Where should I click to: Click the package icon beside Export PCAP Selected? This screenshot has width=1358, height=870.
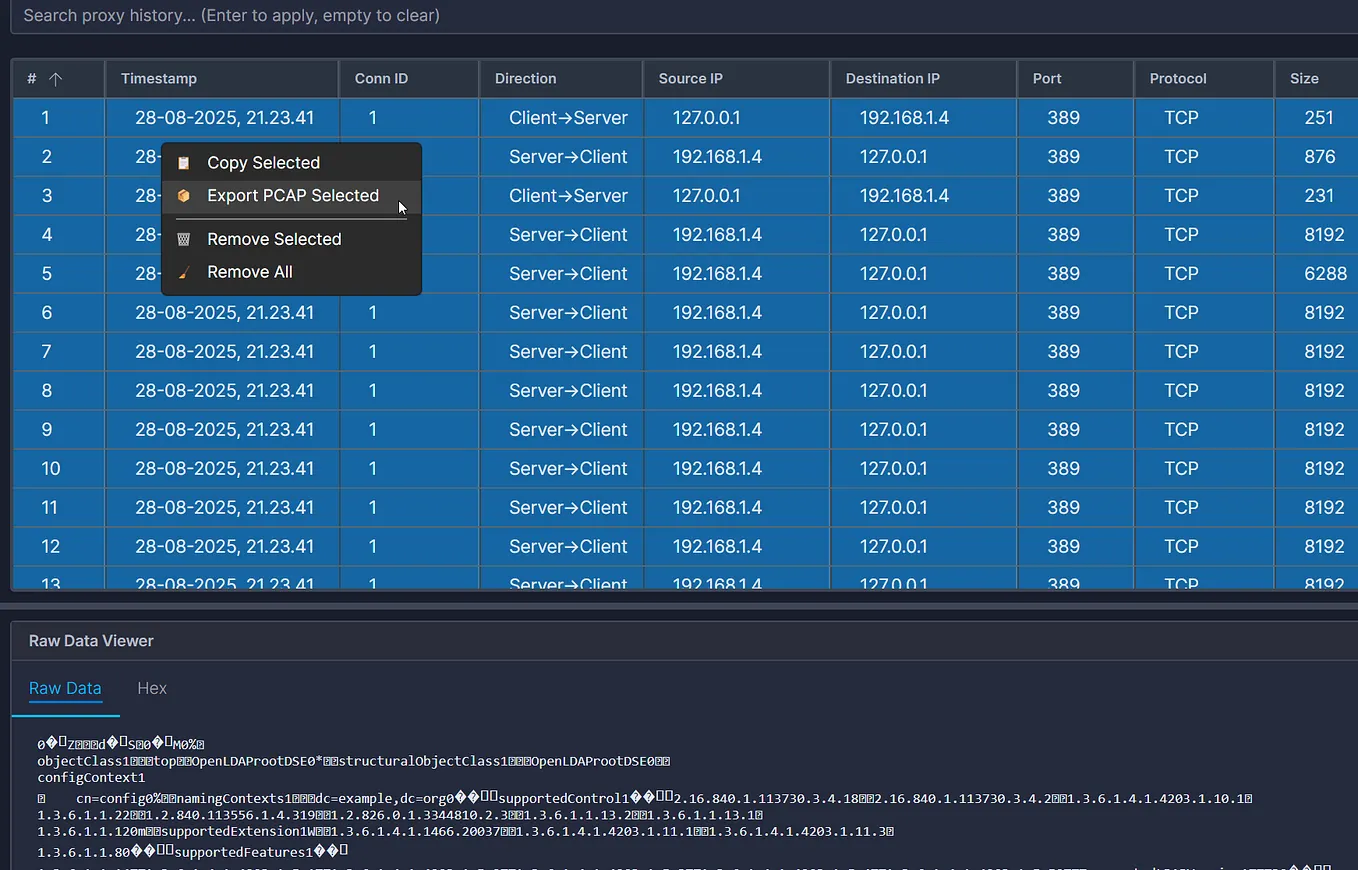point(184,196)
